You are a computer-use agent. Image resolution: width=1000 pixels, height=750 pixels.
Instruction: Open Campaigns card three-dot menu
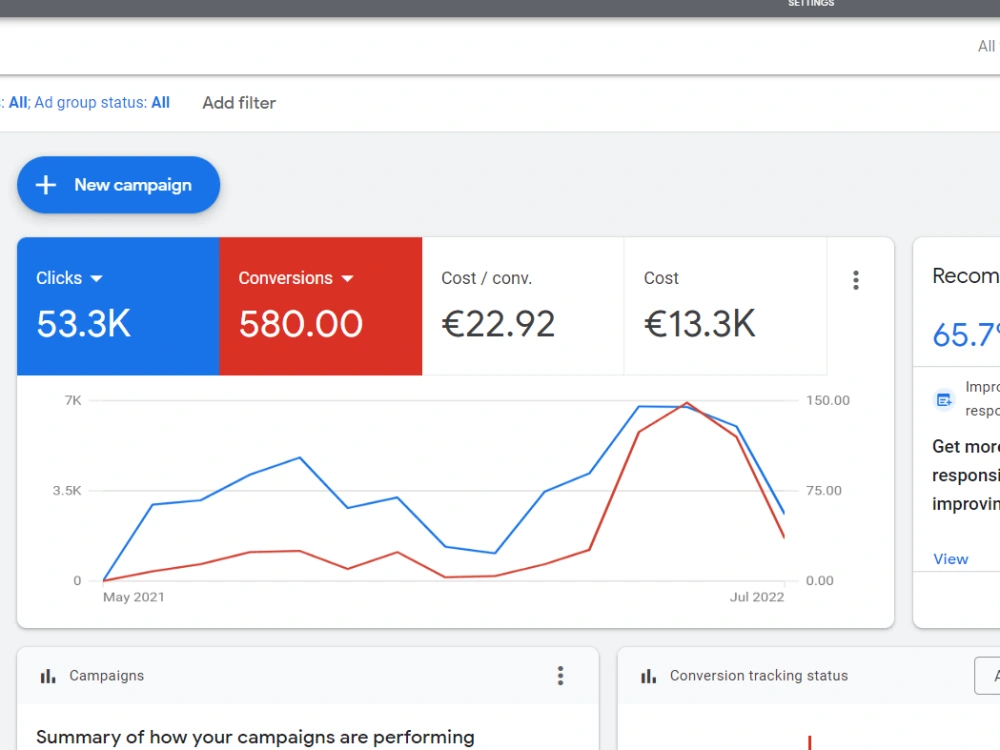561,676
